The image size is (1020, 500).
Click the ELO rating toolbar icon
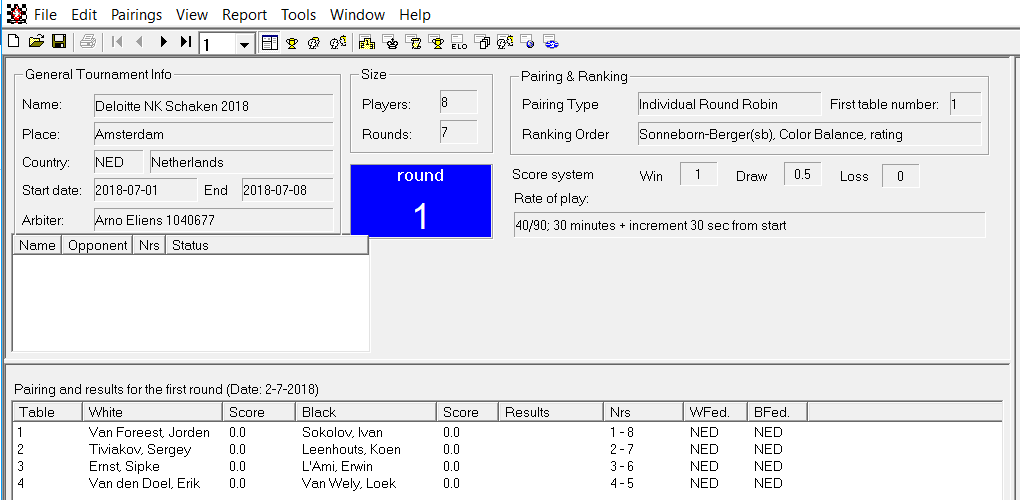(x=459, y=42)
